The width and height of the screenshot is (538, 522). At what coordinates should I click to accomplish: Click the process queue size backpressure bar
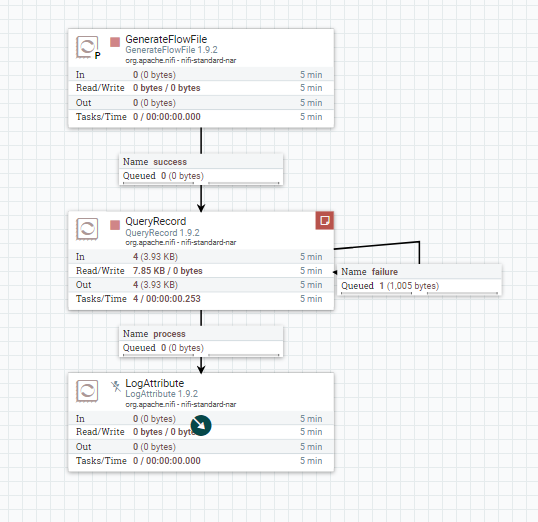(x=244, y=355)
